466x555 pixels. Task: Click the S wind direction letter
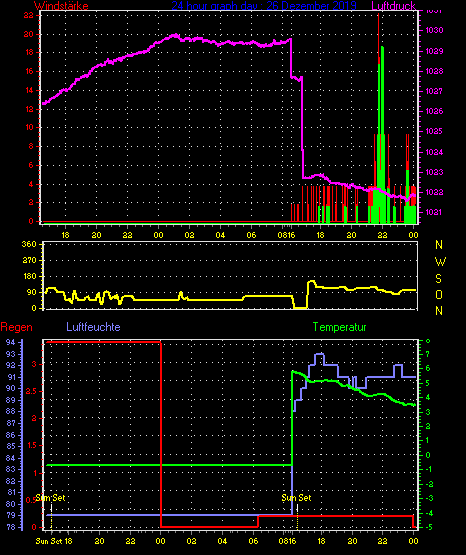439,279
